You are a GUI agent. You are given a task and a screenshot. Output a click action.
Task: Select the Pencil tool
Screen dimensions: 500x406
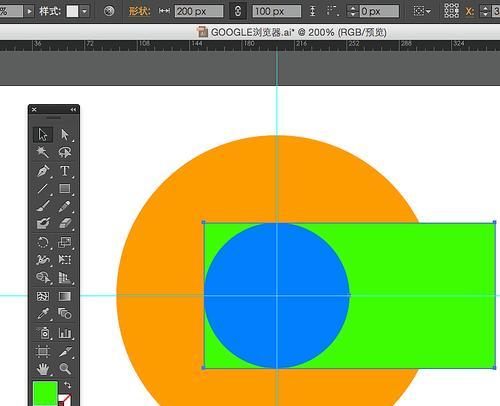(x=65, y=206)
